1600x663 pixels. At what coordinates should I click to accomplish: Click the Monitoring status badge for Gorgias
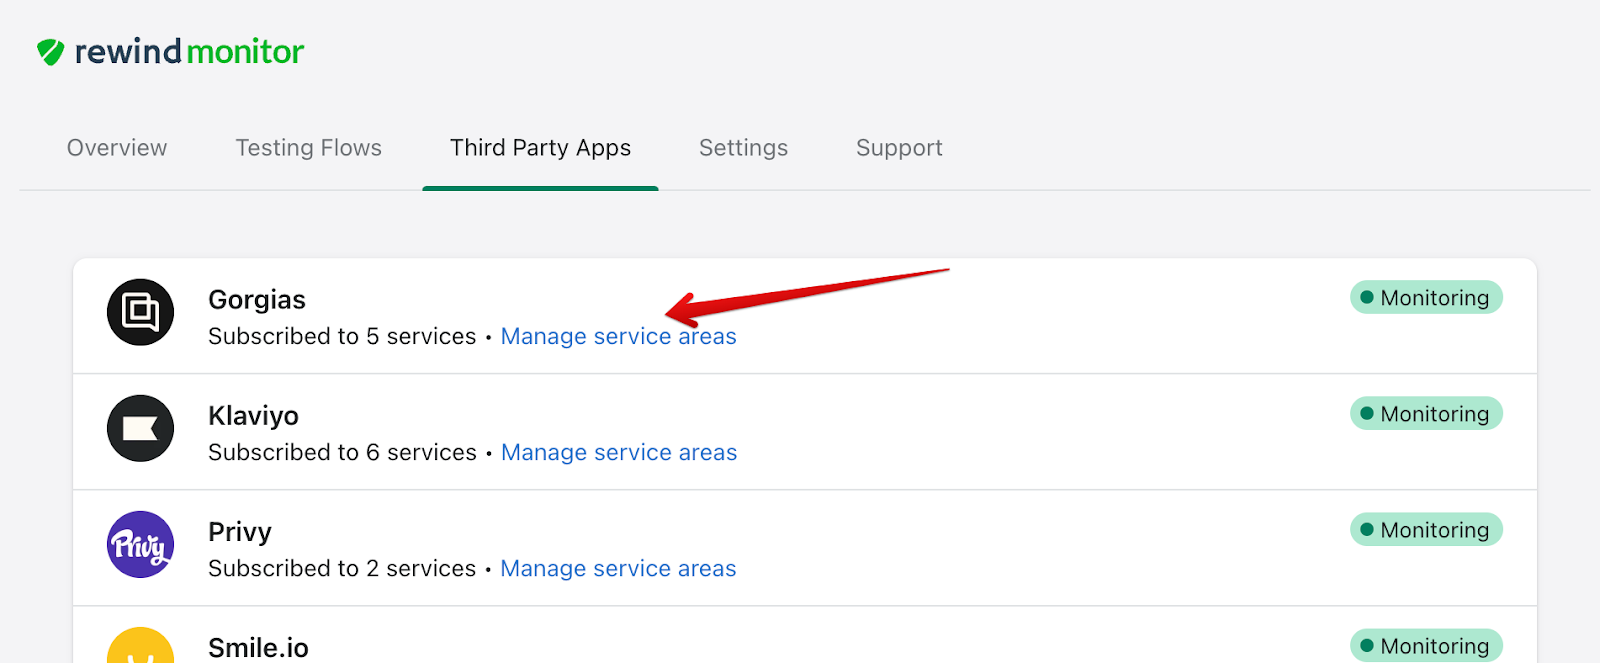(x=1425, y=298)
